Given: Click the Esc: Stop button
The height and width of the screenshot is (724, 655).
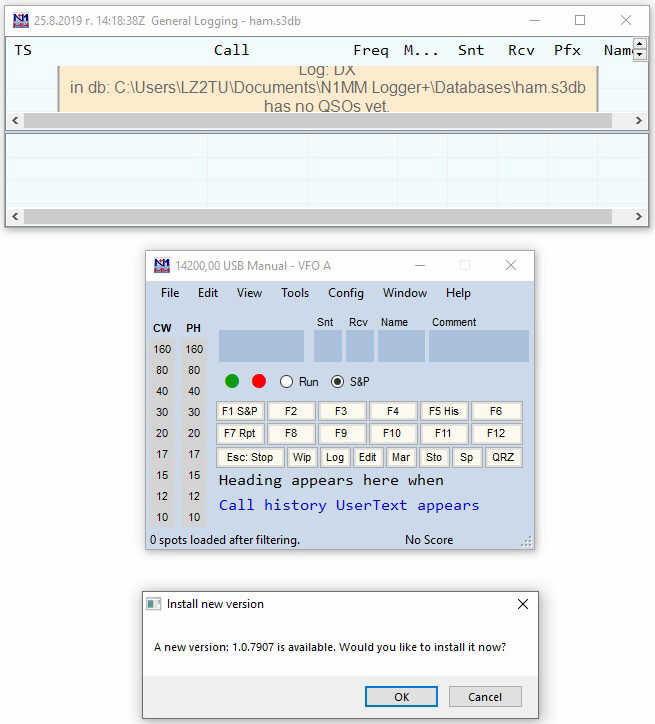Looking at the screenshot, I should tap(250, 458).
